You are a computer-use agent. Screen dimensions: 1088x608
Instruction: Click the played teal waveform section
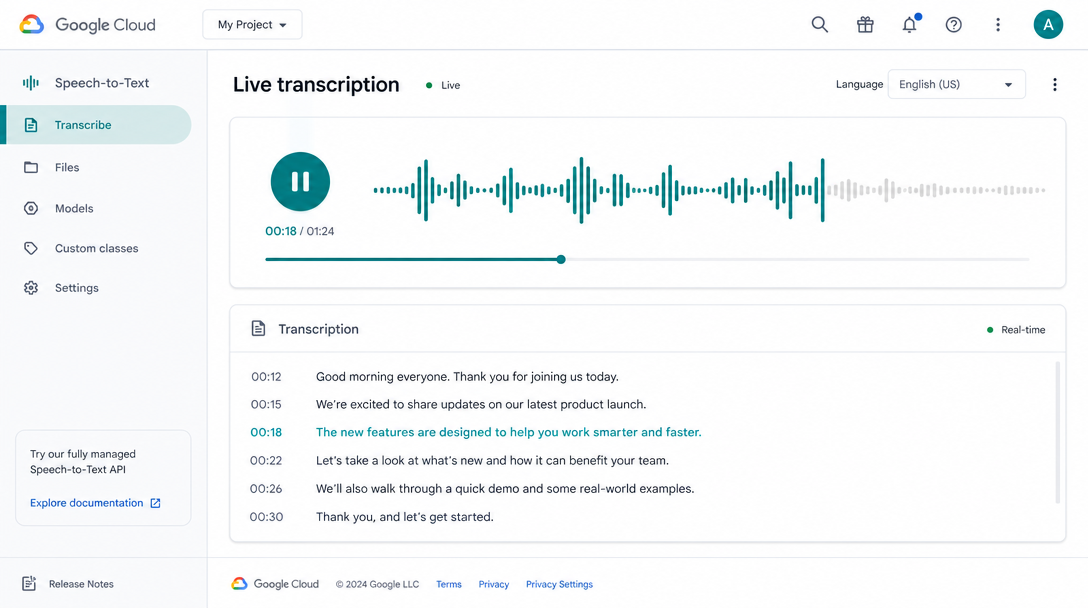(600, 190)
